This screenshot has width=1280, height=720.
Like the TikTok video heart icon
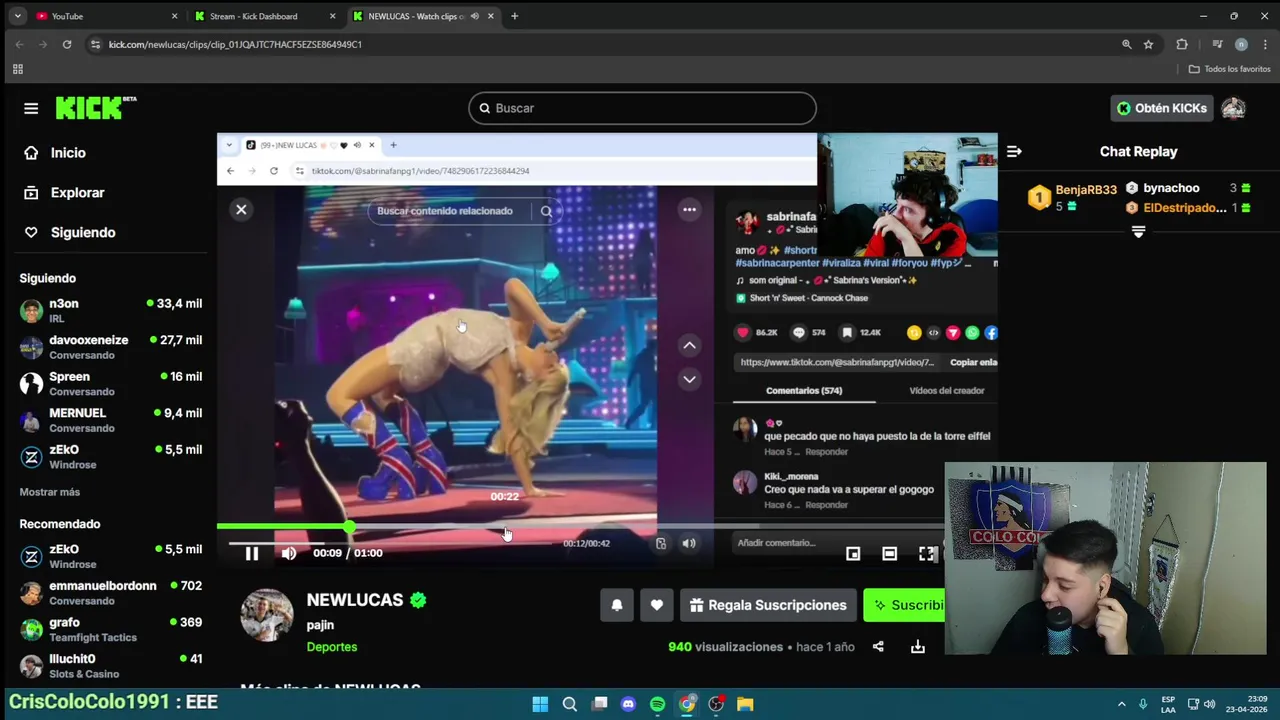pyautogui.click(x=743, y=332)
